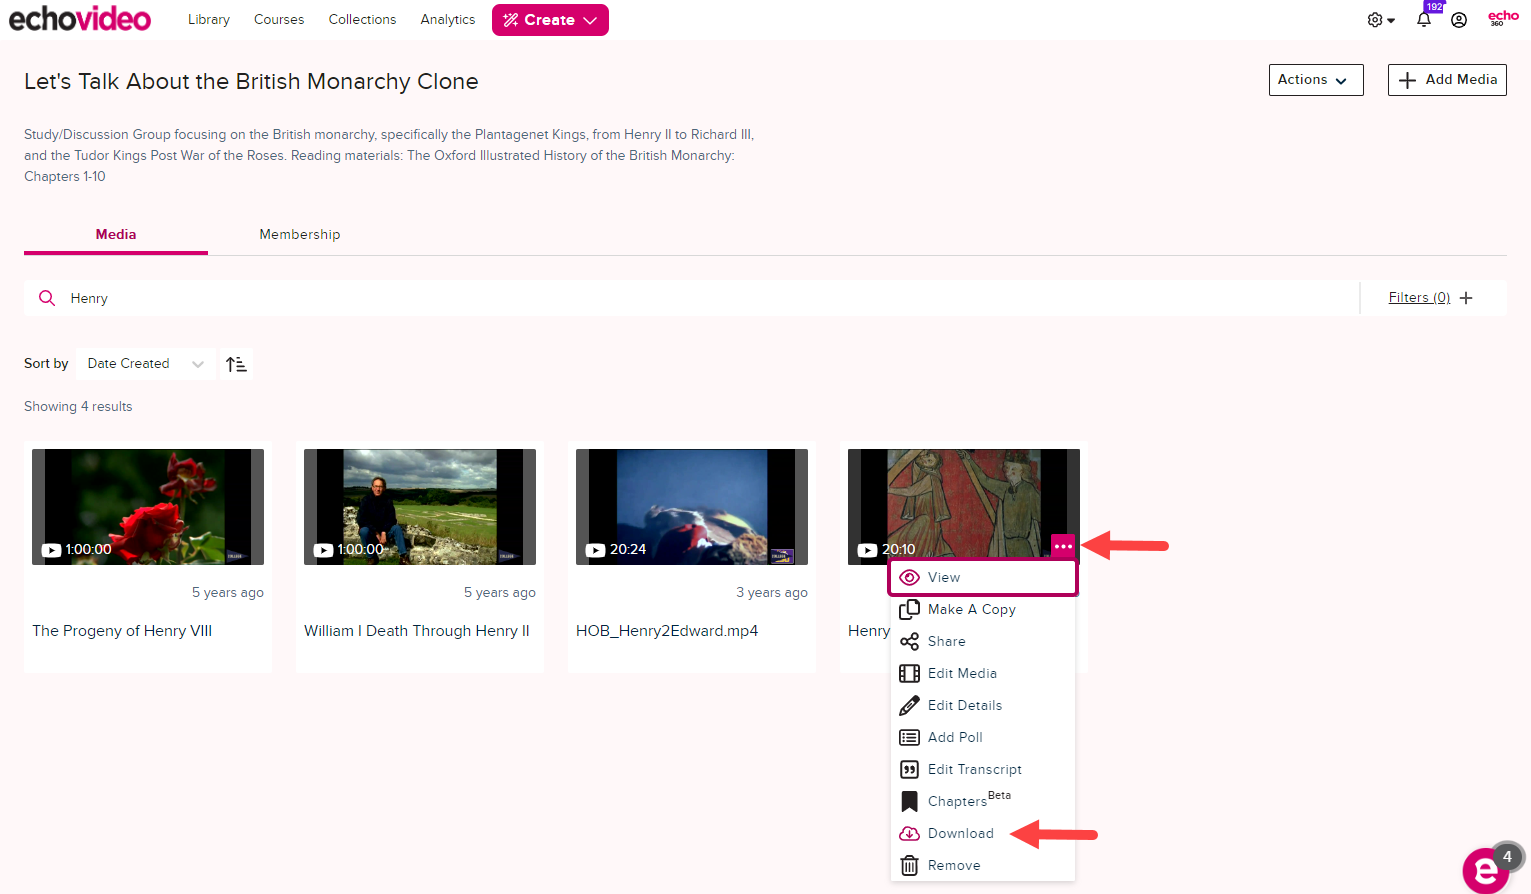
Task: Open The Progeny of Henry VIII thumbnail
Action: click(148, 507)
